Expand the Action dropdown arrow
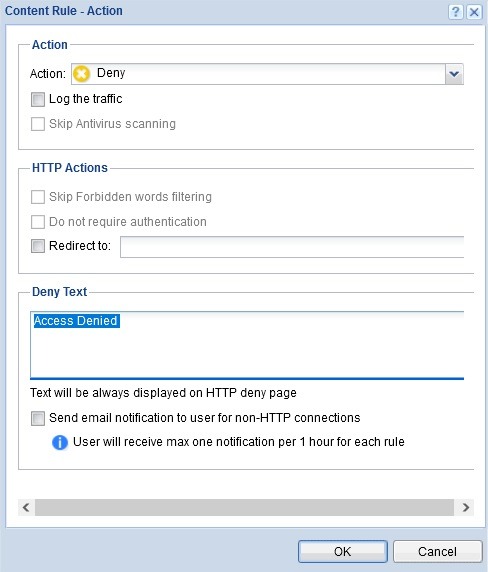This screenshot has width=488, height=572. click(x=454, y=74)
